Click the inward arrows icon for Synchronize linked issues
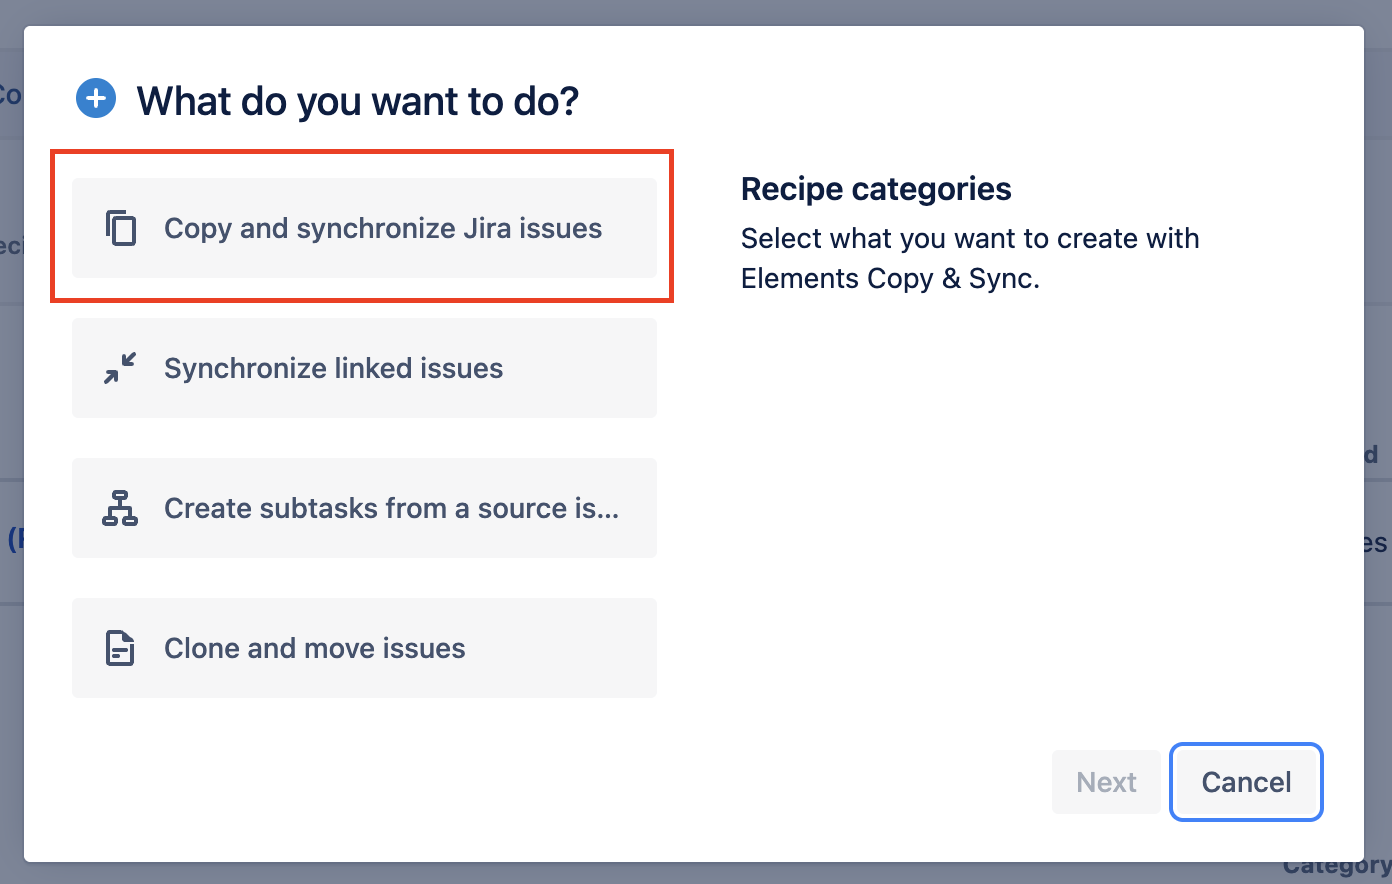The image size is (1392, 884). (x=121, y=368)
